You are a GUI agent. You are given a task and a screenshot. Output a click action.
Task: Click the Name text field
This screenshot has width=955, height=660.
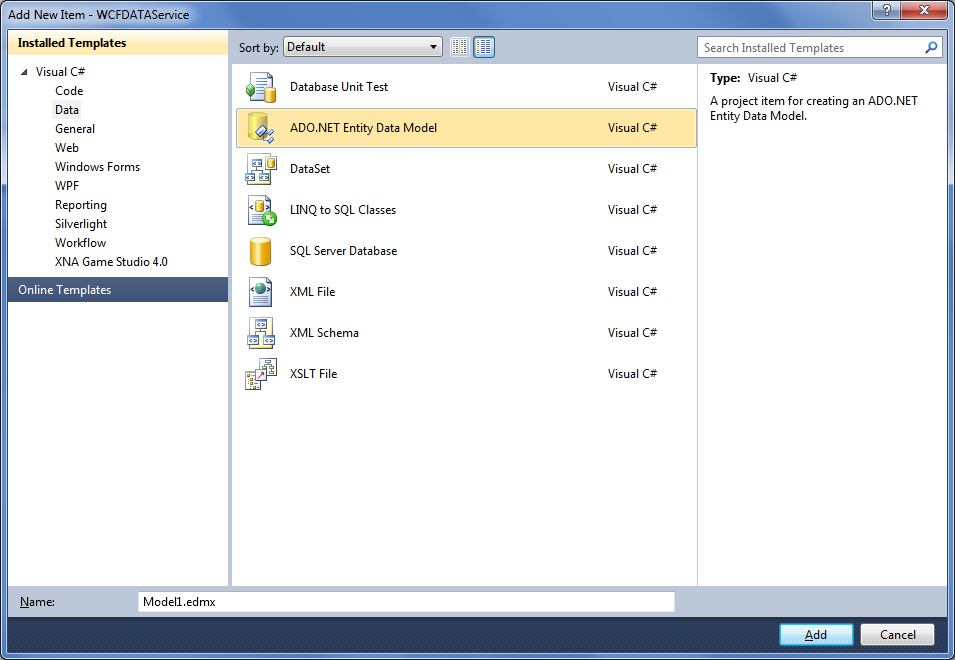[x=406, y=602]
